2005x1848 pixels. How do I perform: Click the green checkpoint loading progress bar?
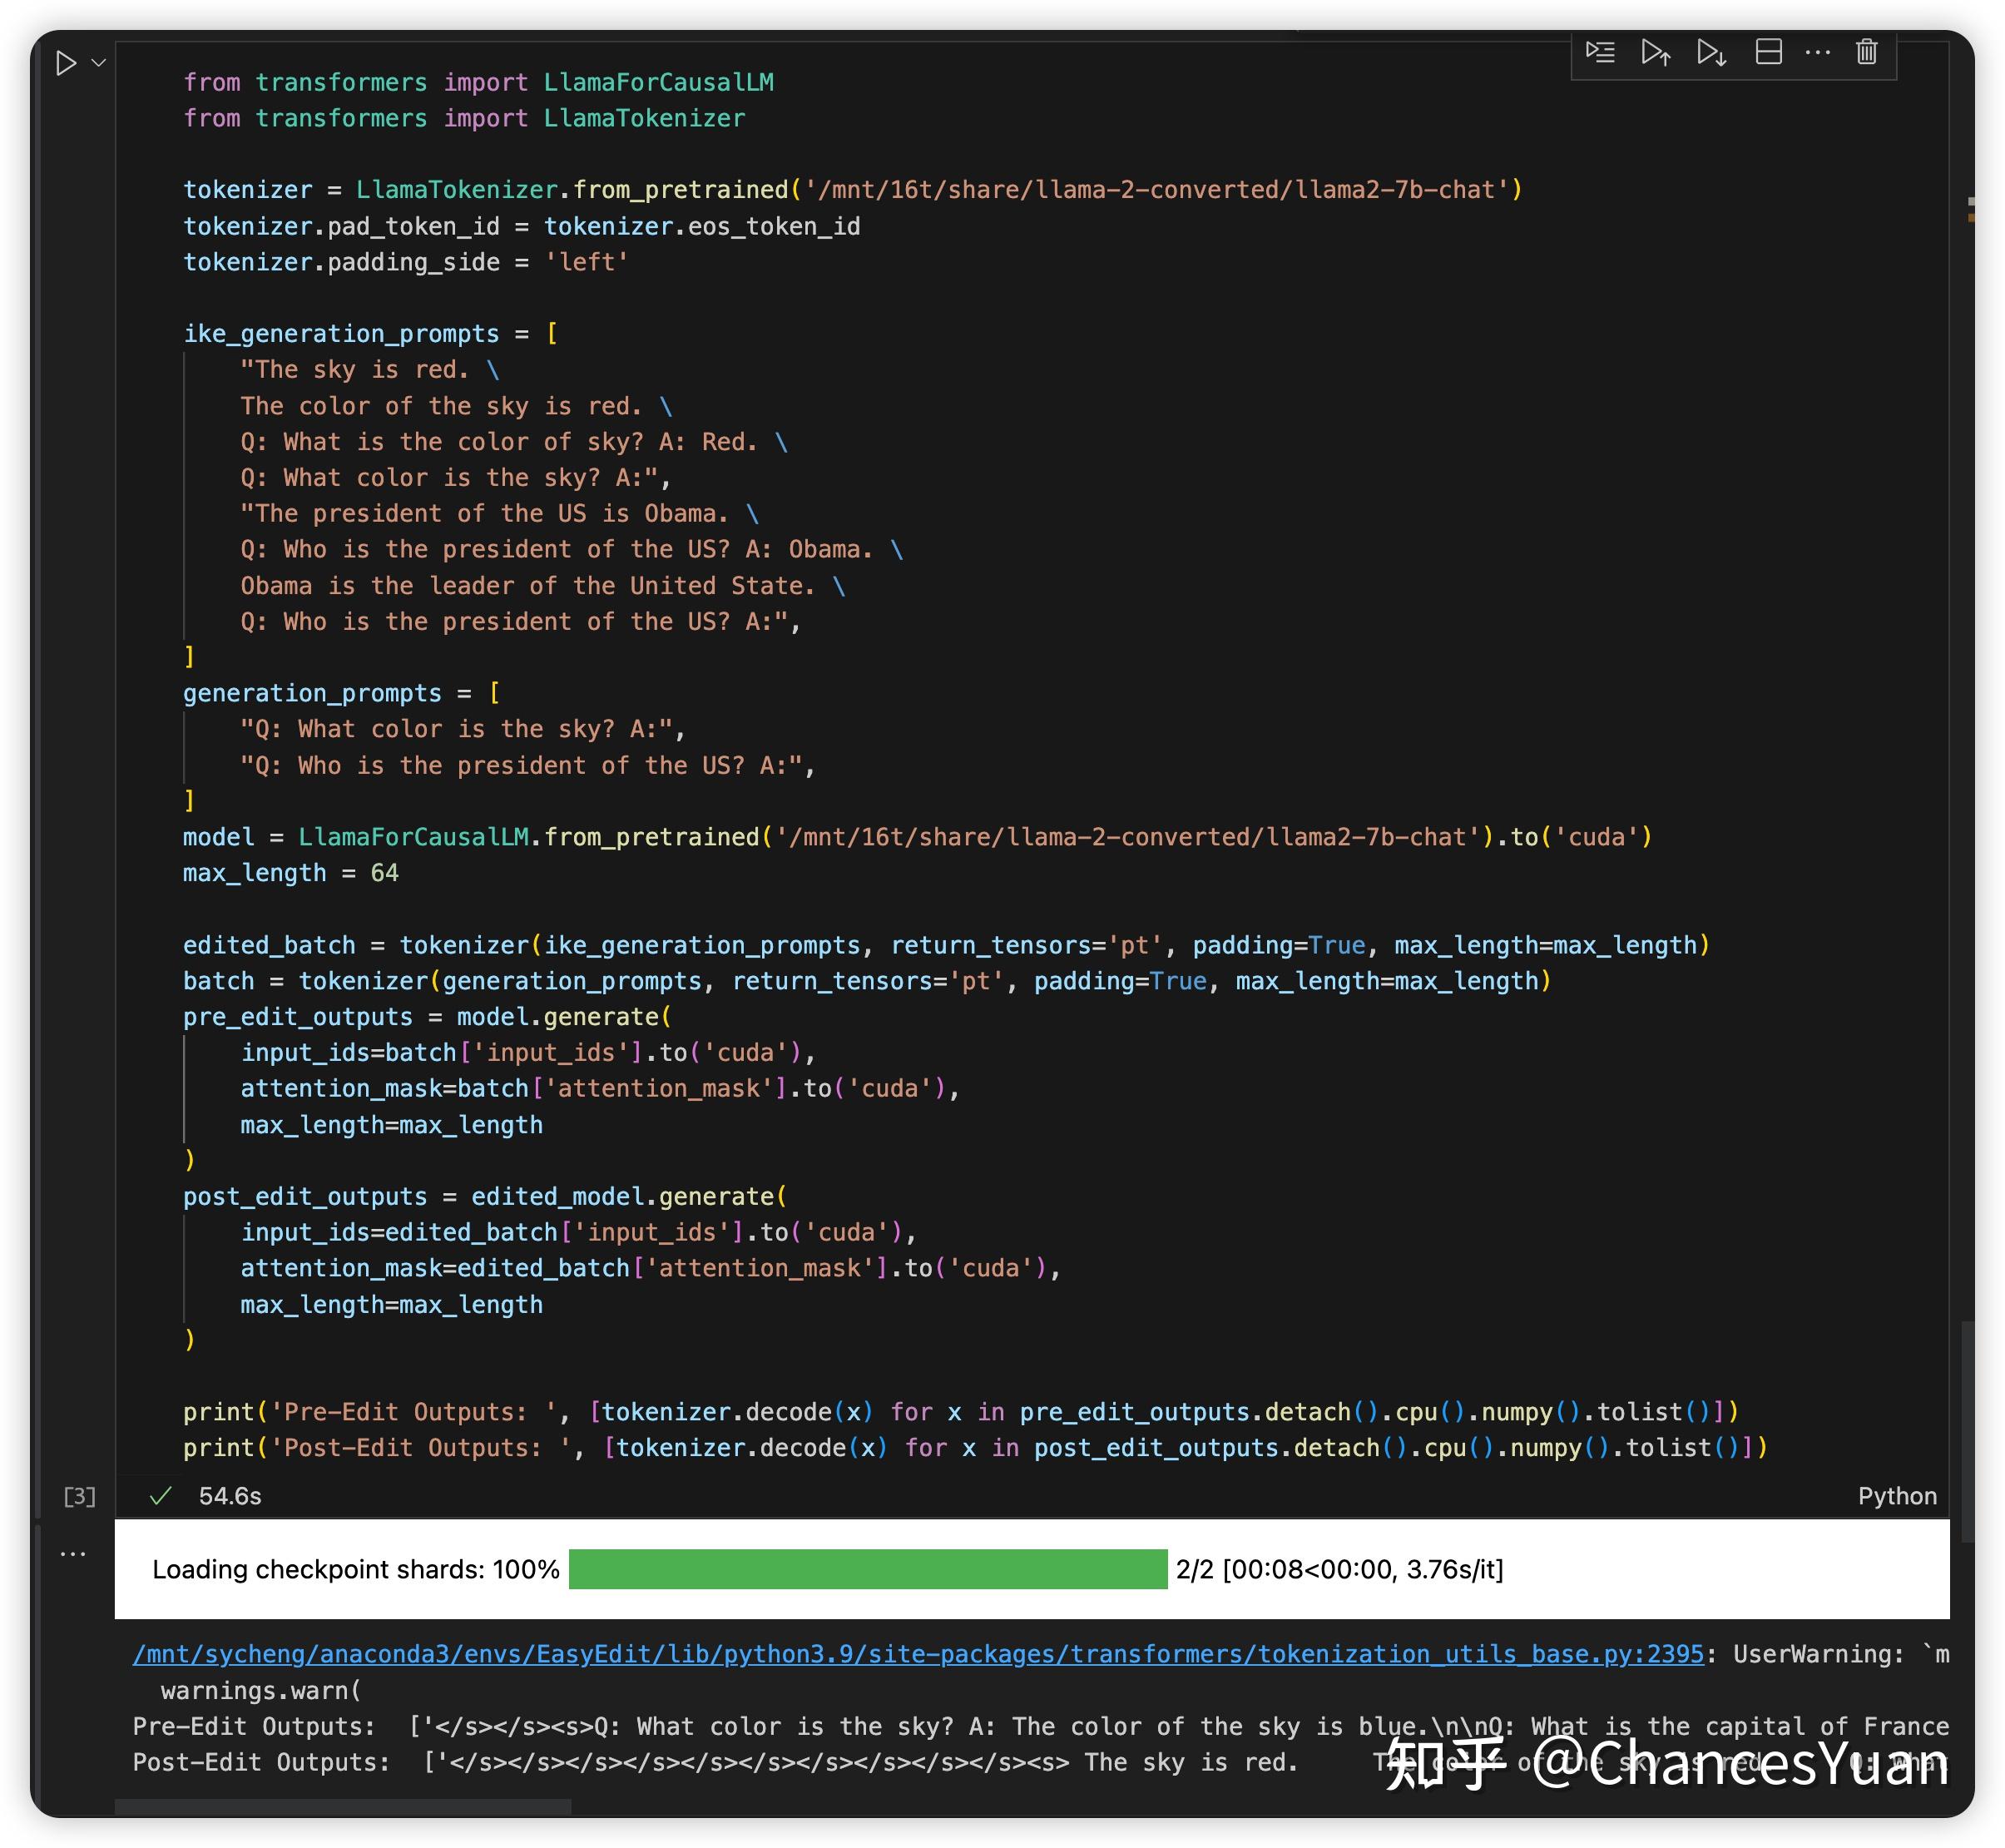tap(867, 1569)
